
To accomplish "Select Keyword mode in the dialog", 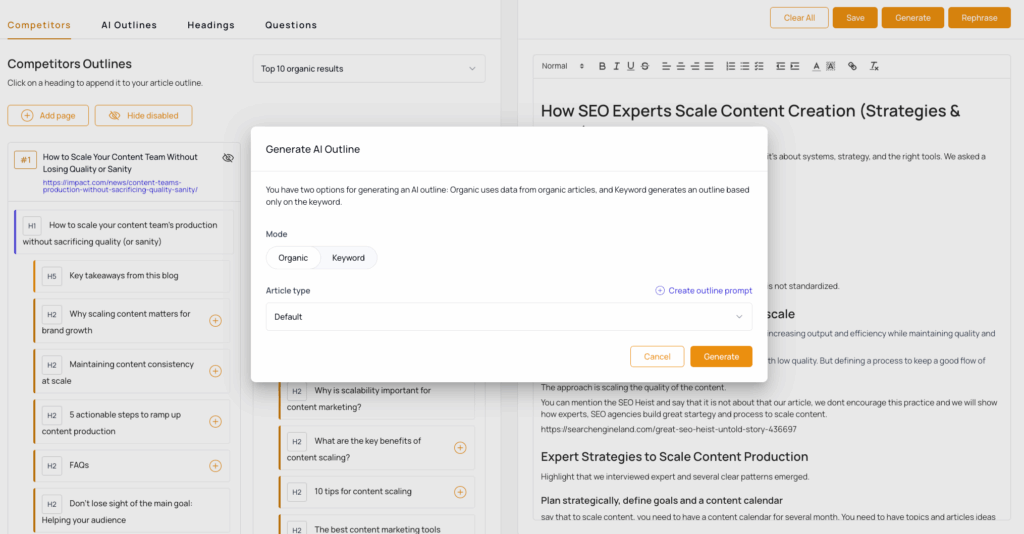I will click(x=348, y=258).
